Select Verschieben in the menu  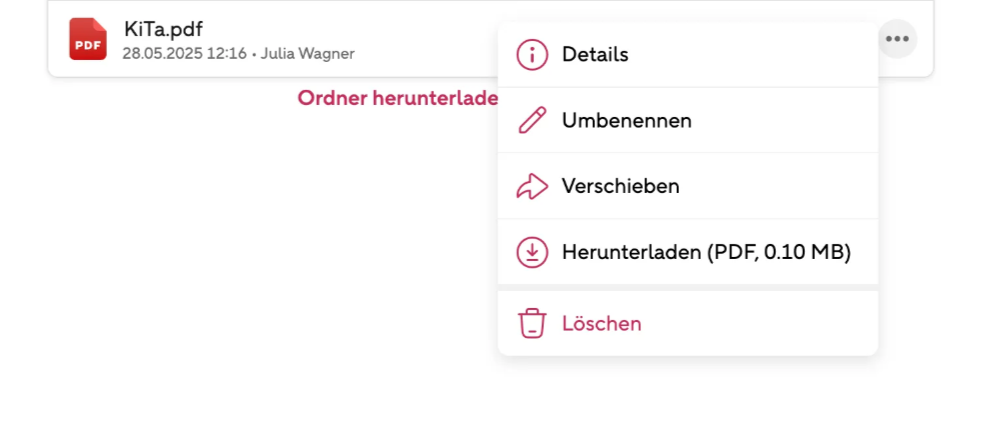pos(687,186)
